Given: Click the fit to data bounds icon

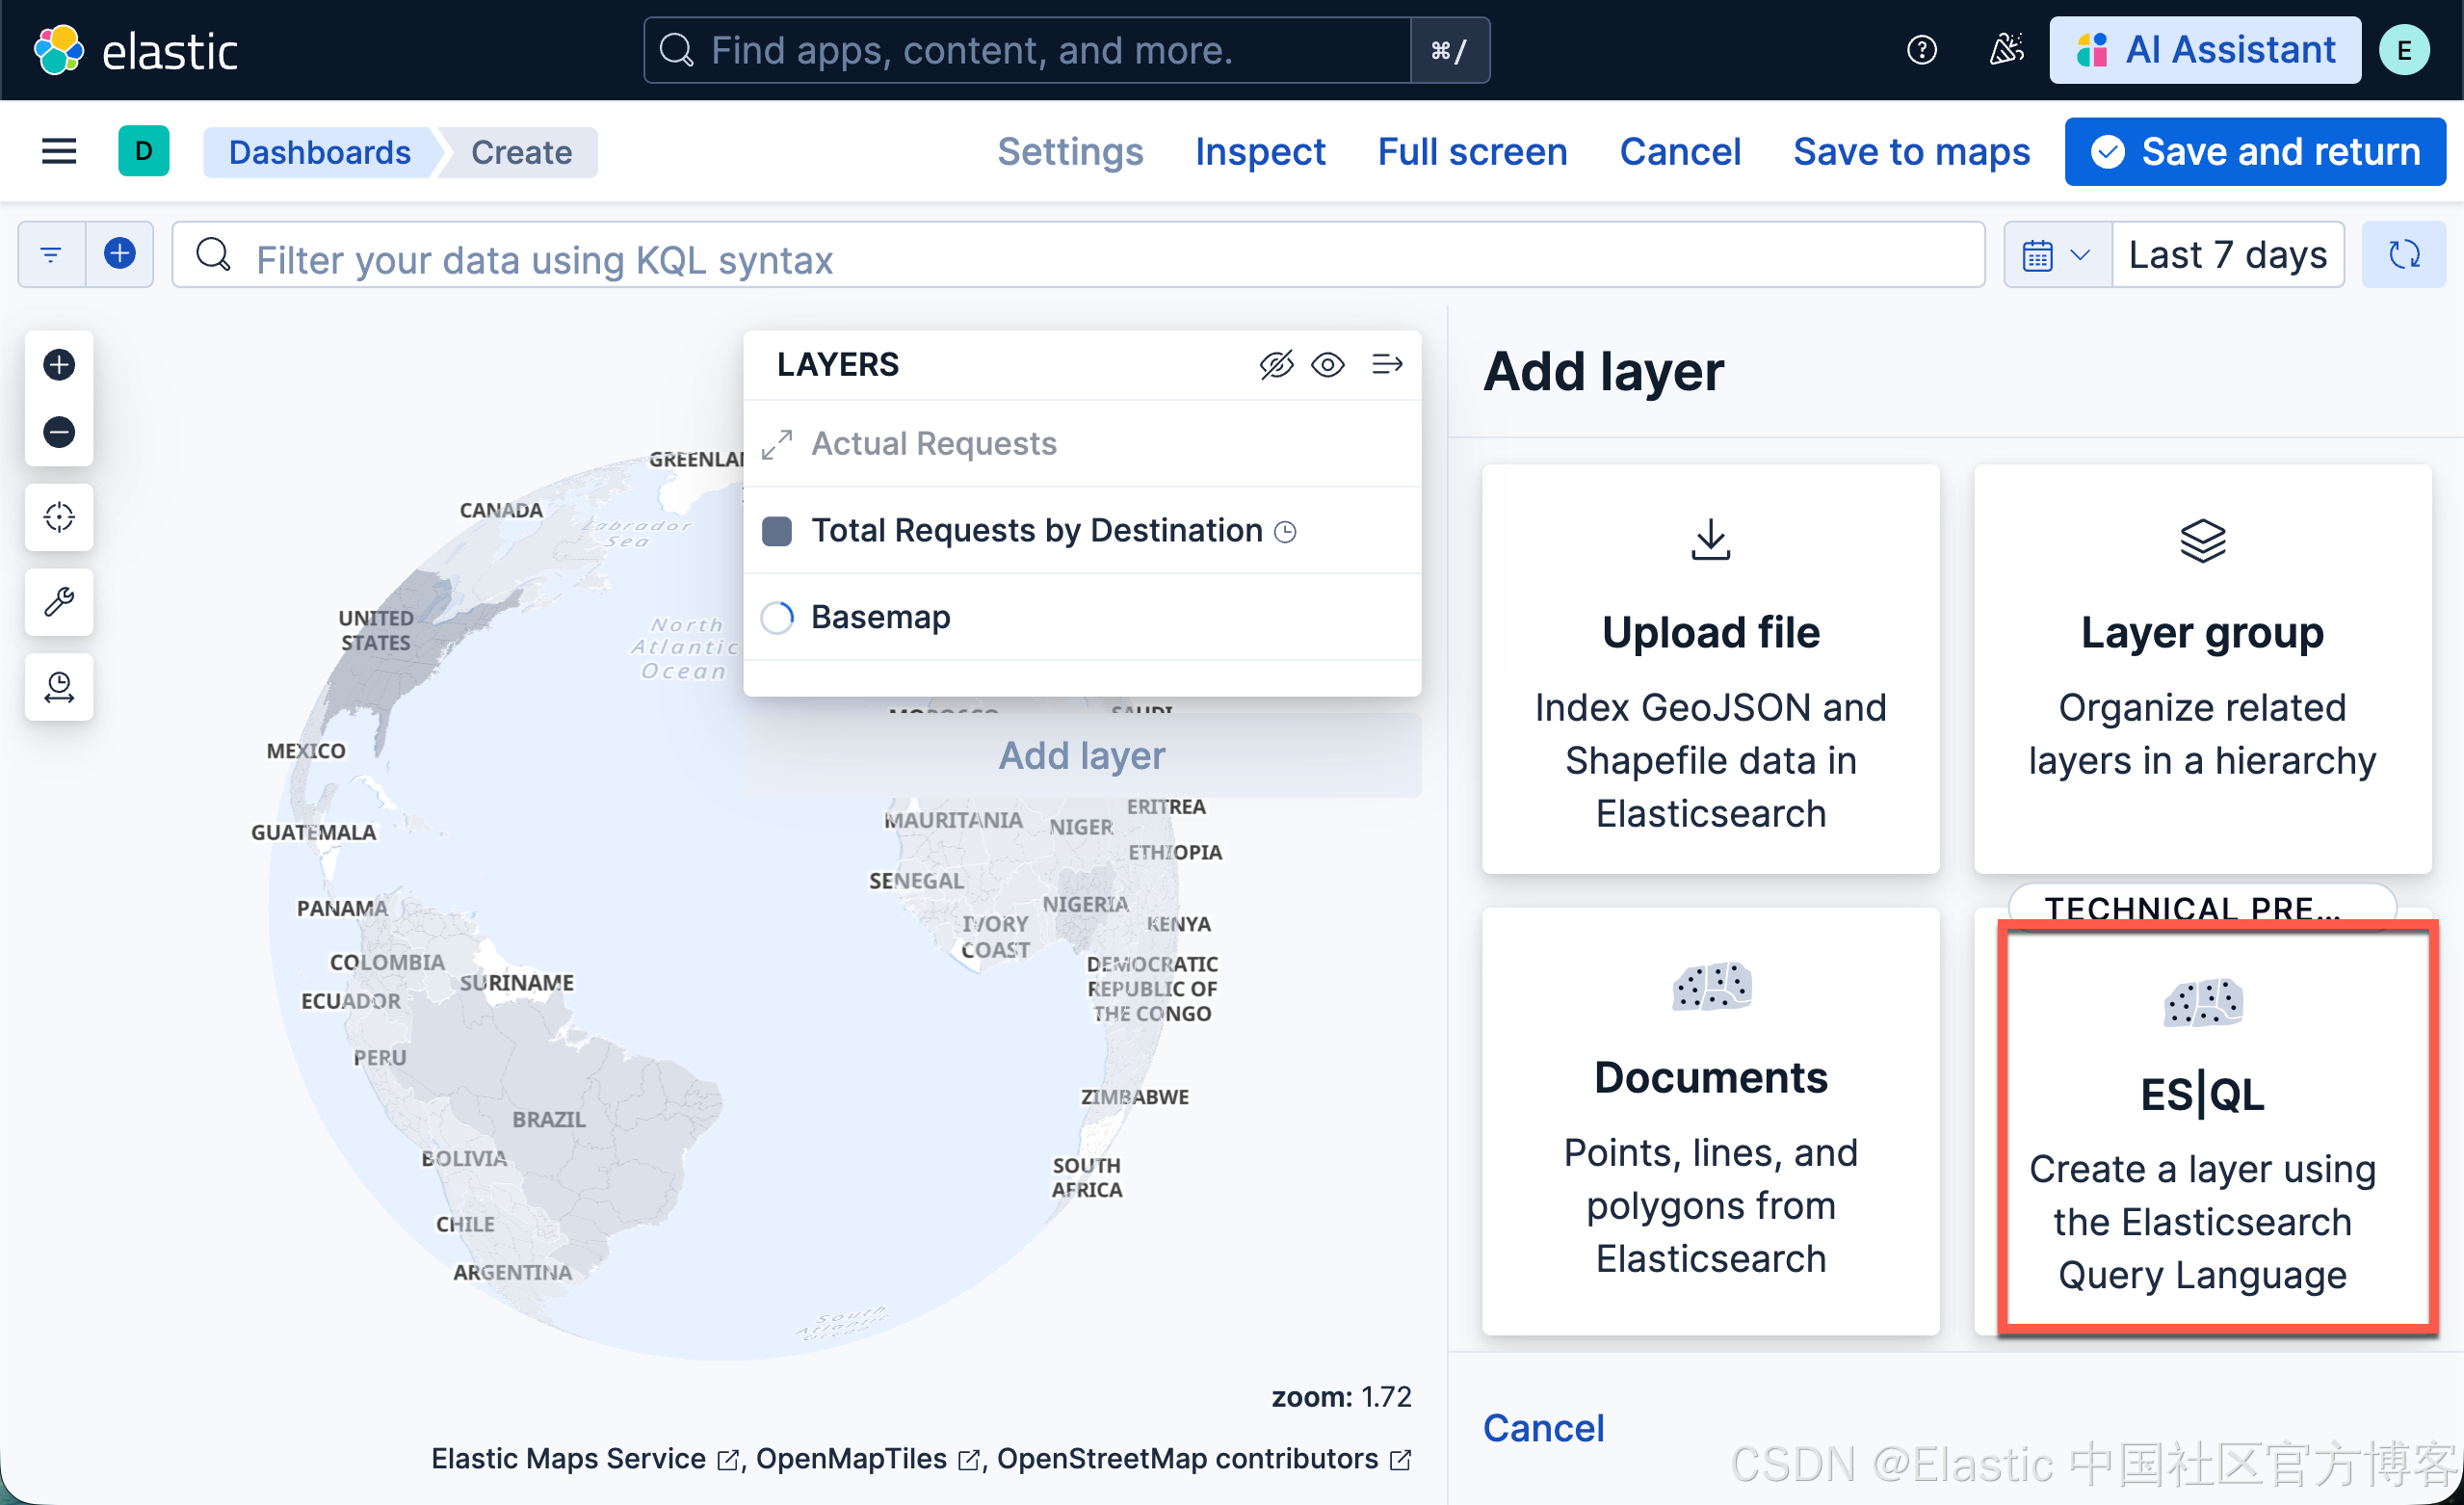Looking at the screenshot, I should click(x=59, y=517).
